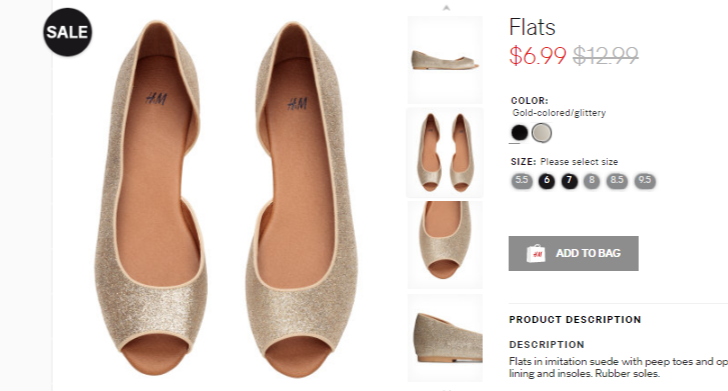Select the gold glittery color swatch

pos(542,133)
